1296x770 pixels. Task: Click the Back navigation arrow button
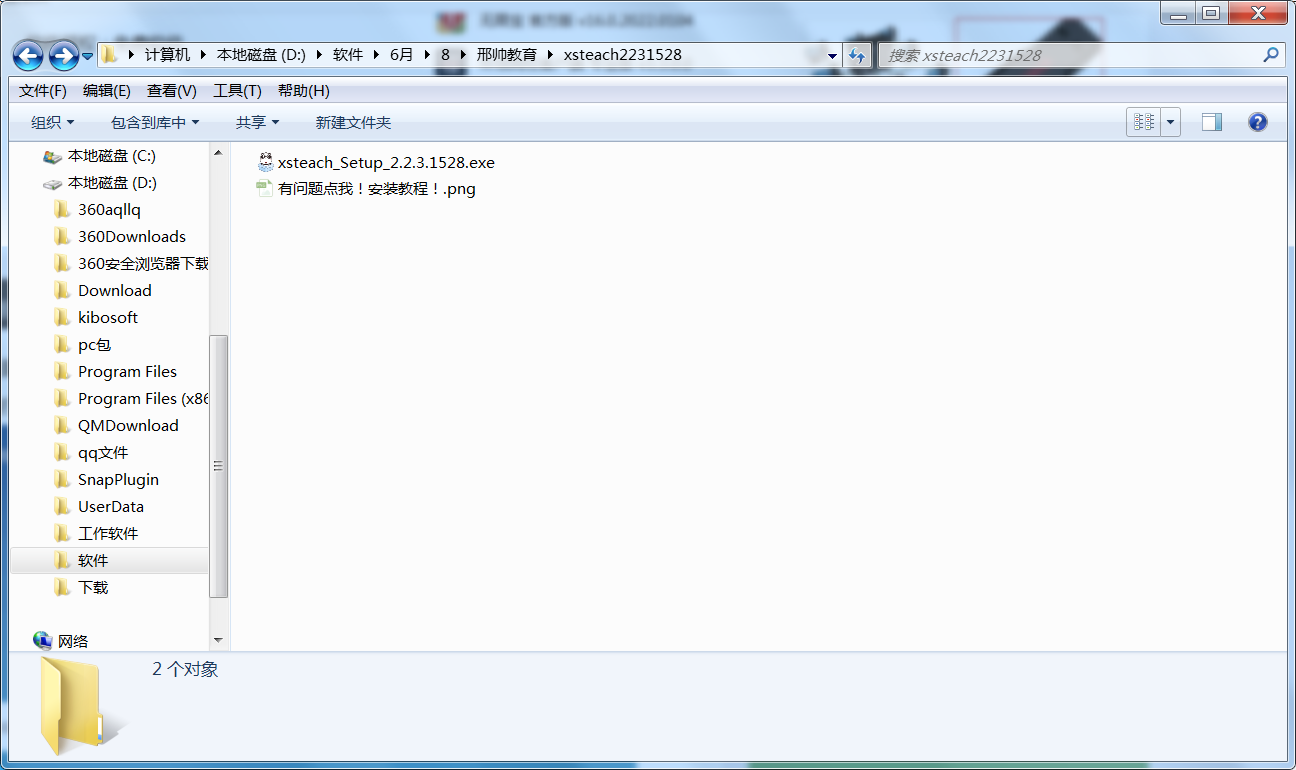pyautogui.click(x=28, y=55)
